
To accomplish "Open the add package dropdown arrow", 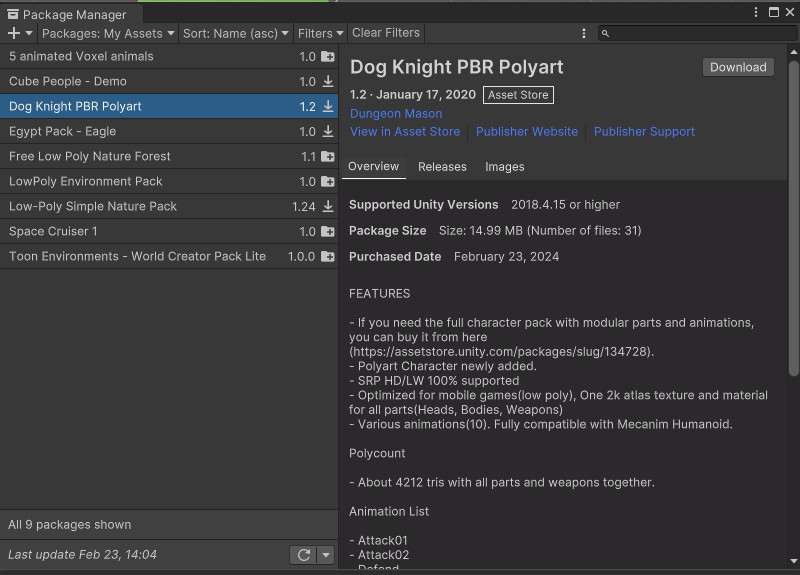I will 29,33.
